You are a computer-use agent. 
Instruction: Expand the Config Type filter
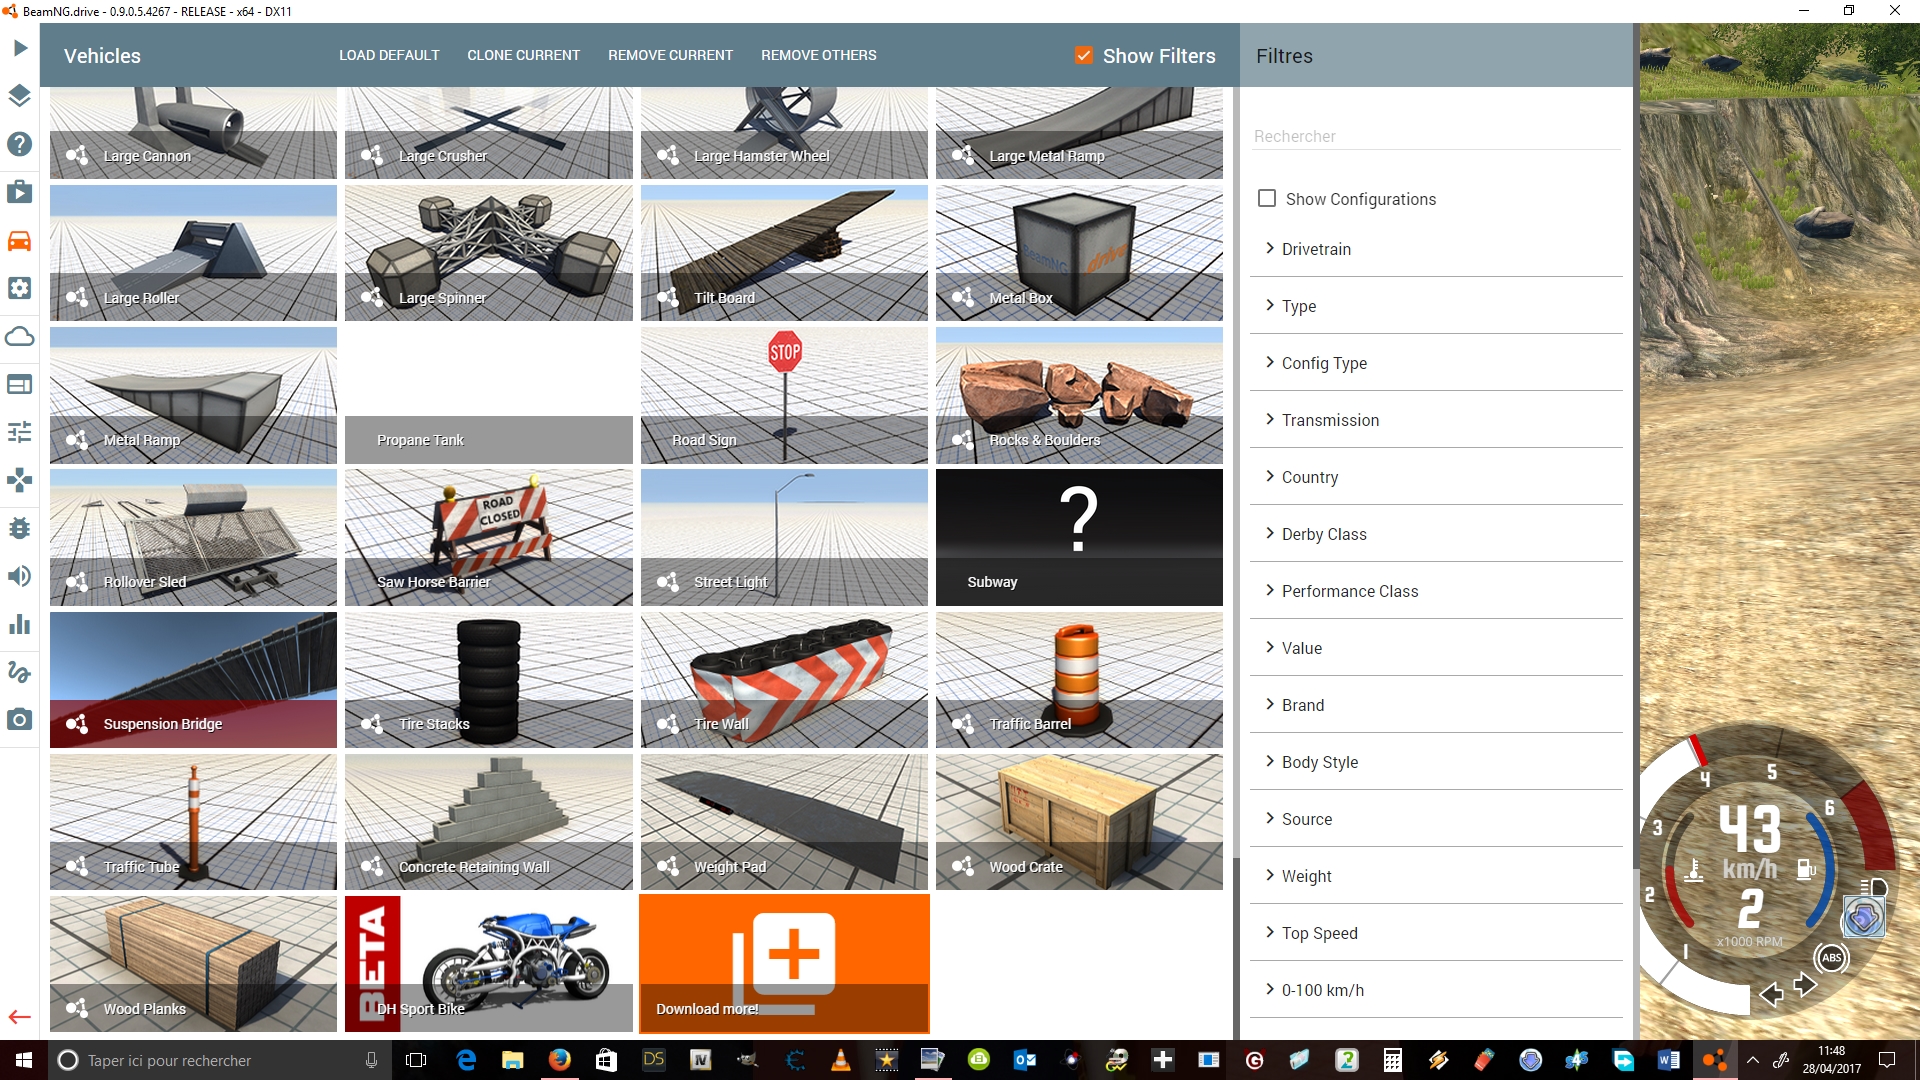coord(1436,363)
